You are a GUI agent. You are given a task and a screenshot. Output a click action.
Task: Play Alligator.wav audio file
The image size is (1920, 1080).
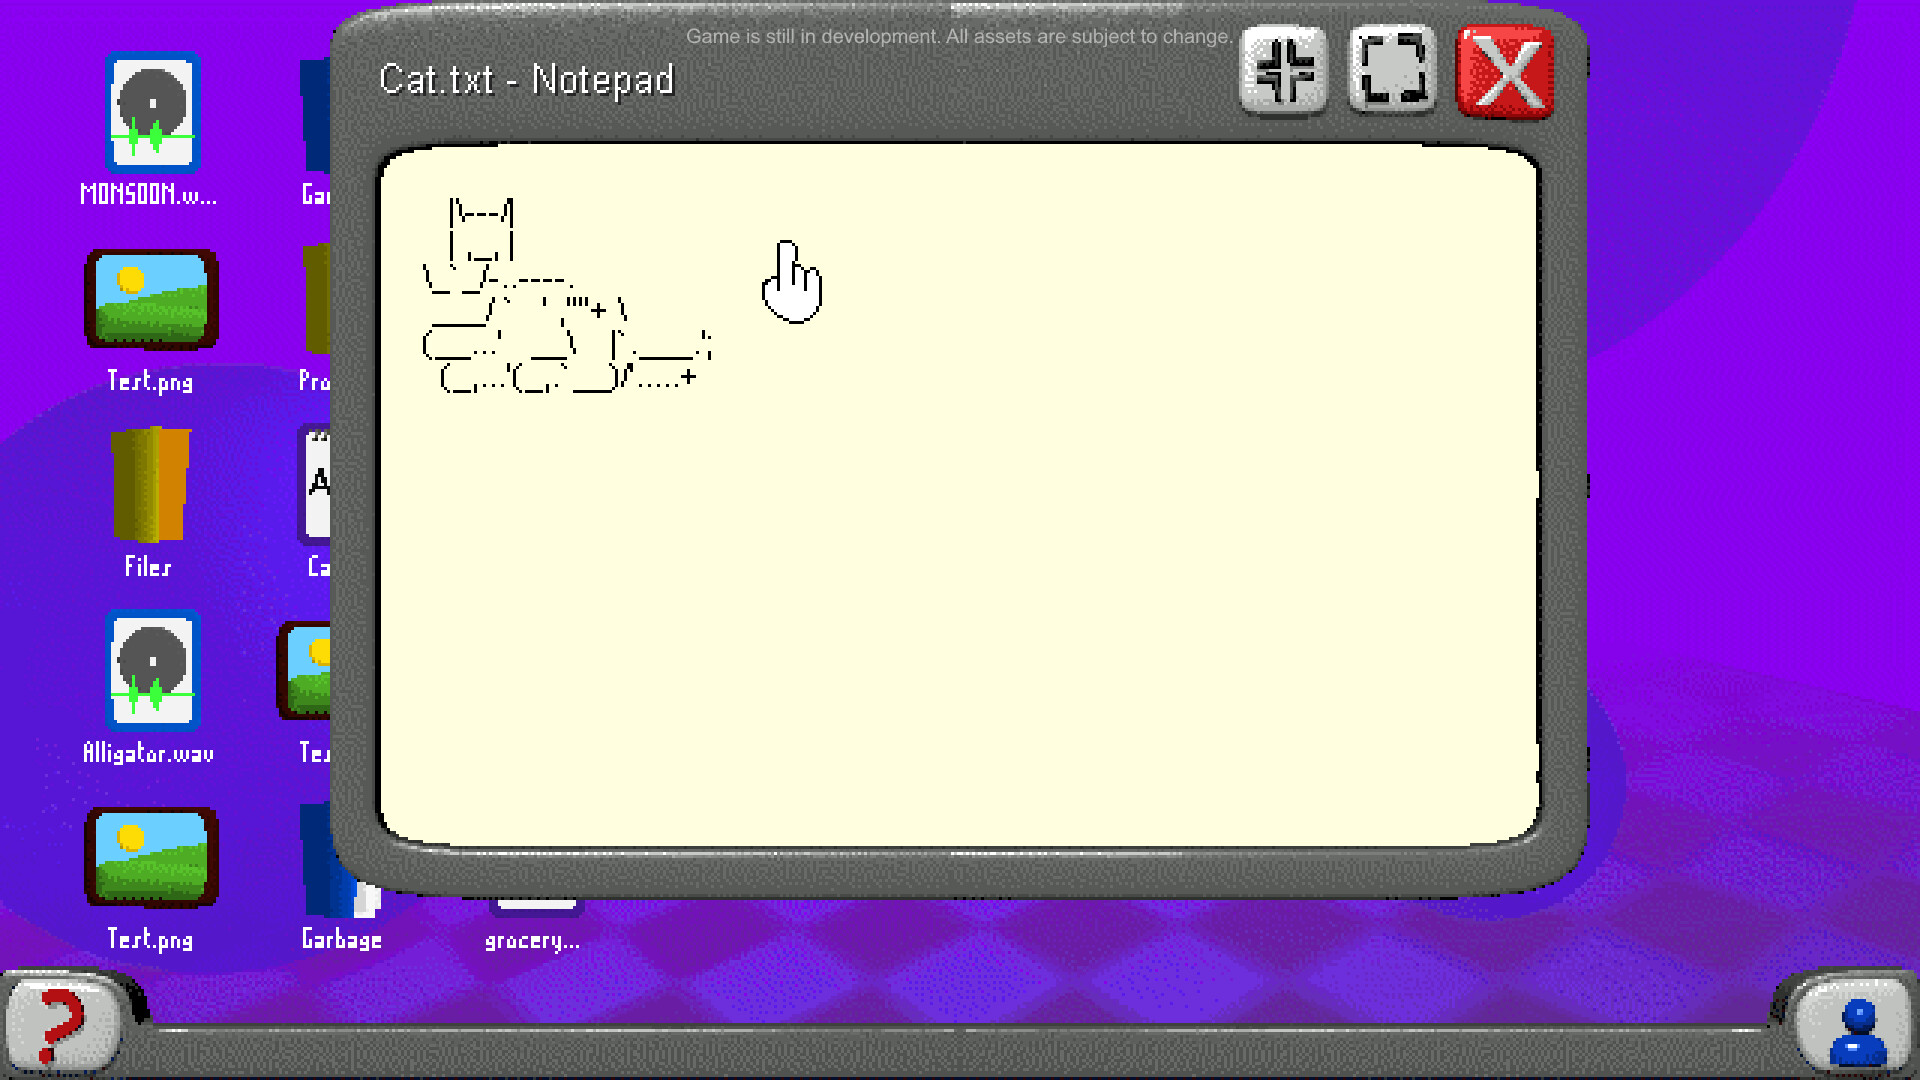pos(151,672)
